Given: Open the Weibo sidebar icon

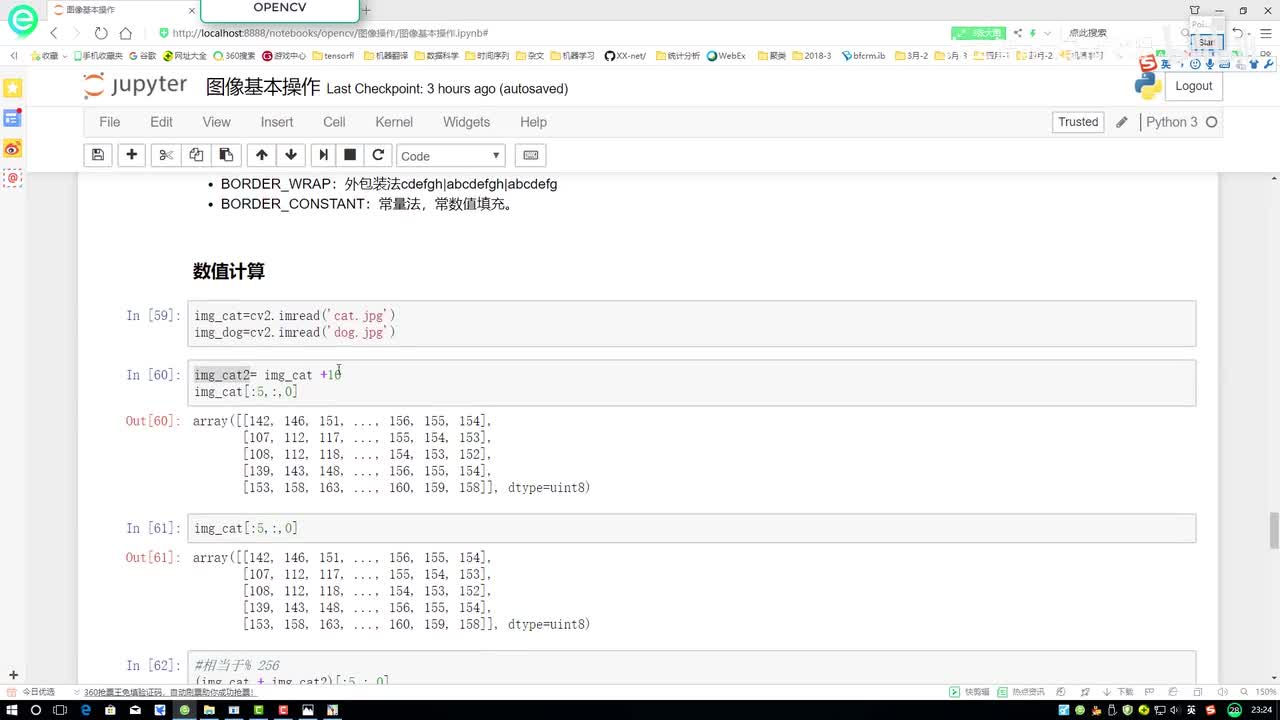Looking at the screenshot, I should click(x=12, y=149).
